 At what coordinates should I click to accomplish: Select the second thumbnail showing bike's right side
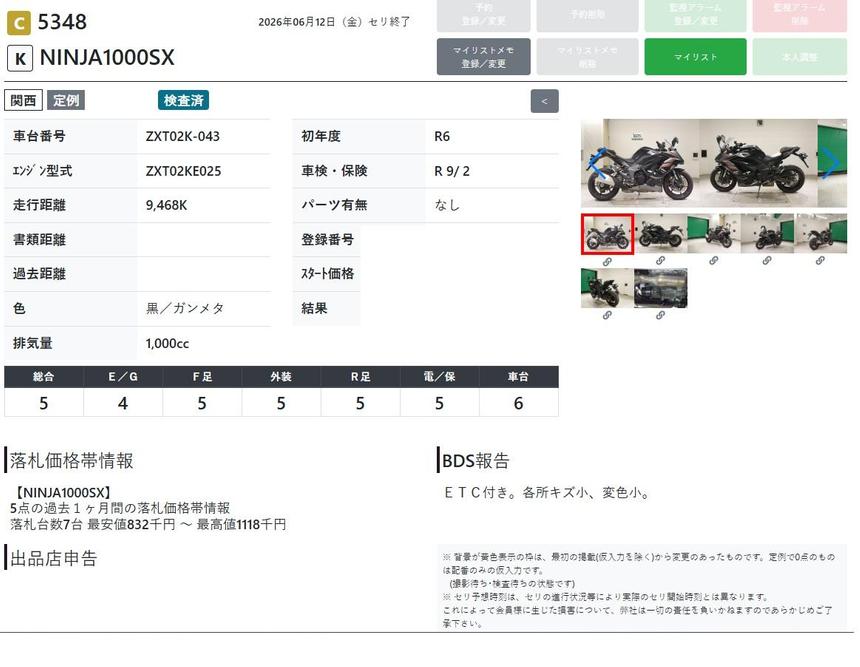(x=661, y=234)
